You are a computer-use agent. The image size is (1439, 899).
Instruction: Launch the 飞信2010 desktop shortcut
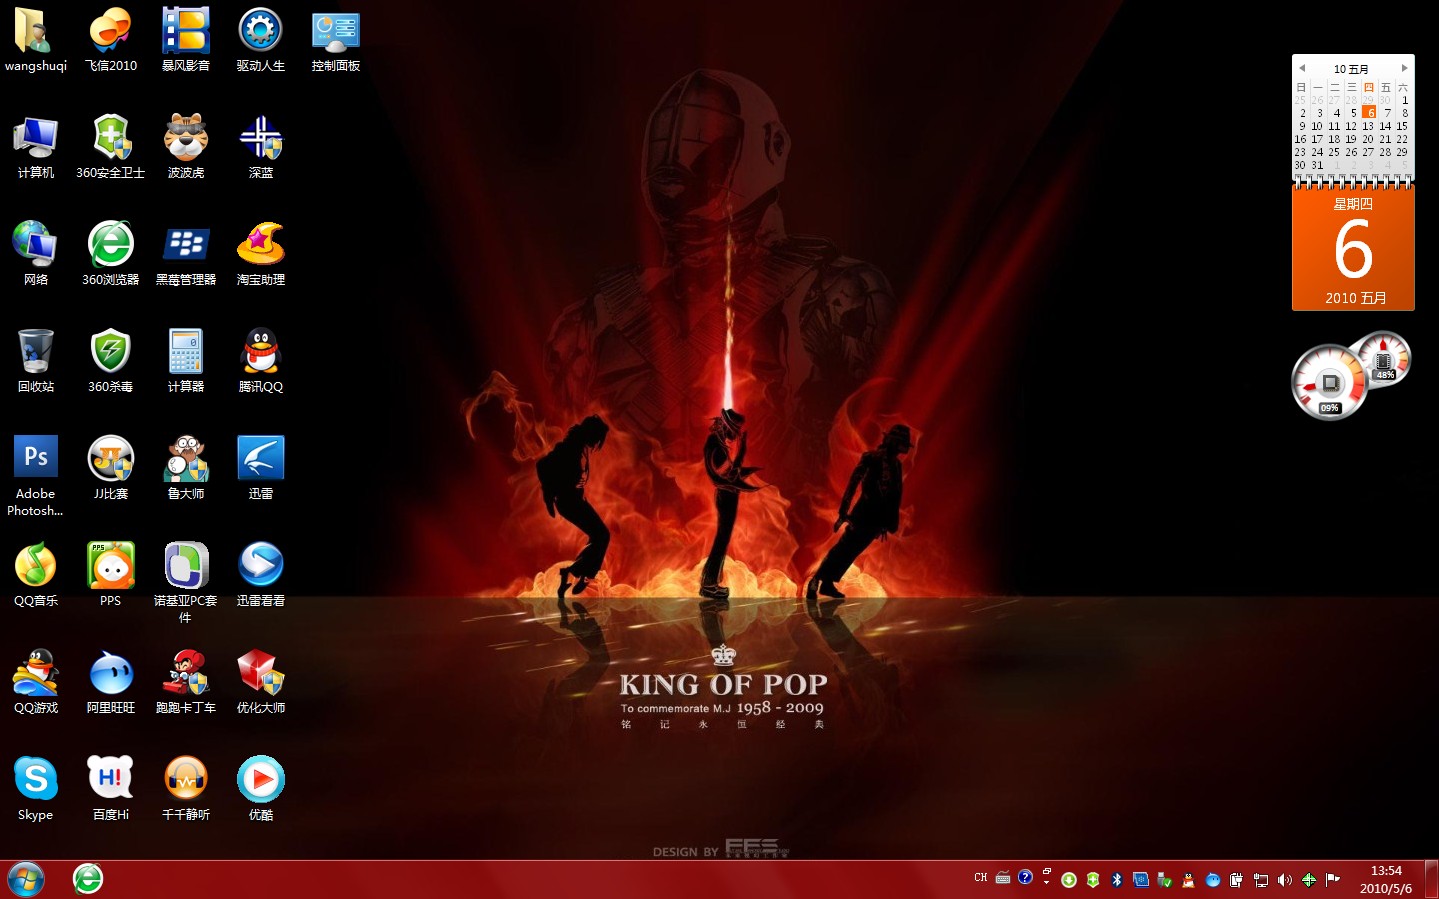point(111,40)
